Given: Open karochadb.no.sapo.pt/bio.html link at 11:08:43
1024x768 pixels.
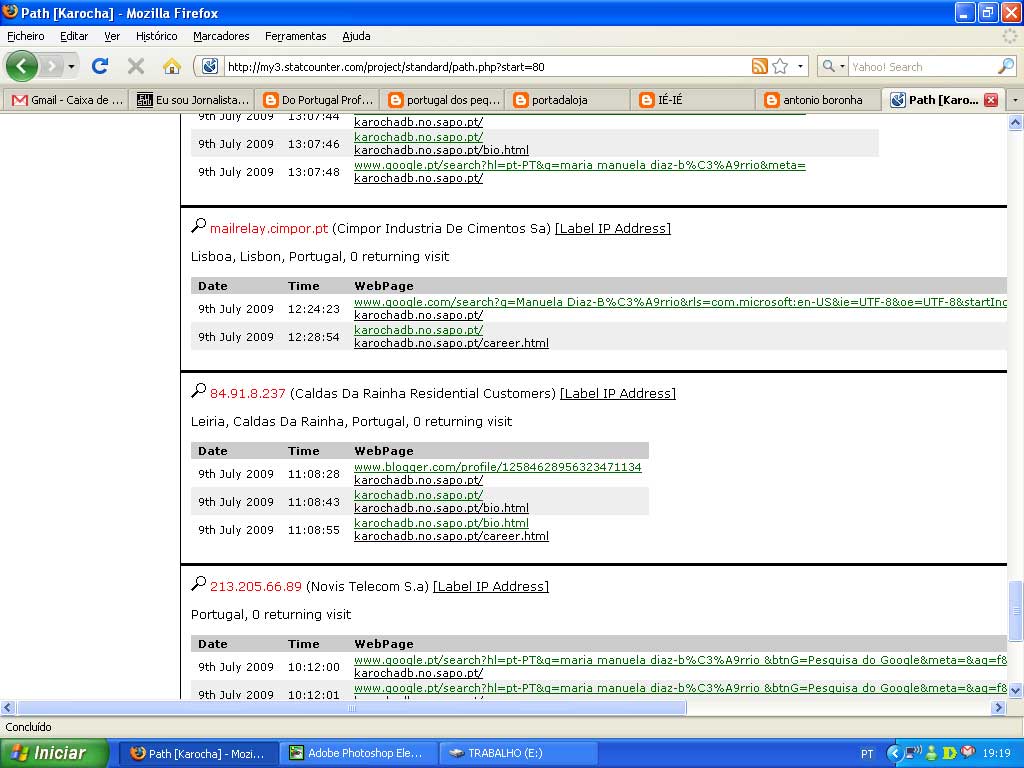Looking at the screenshot, I should pyautogui.click(x=441, y=508).
